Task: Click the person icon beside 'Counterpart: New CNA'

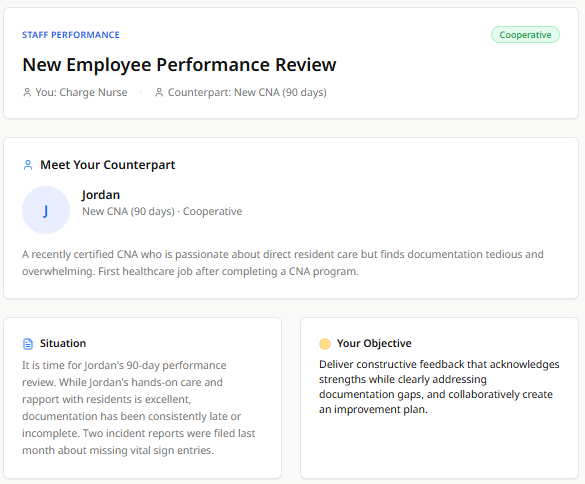Action: point(159,92)
